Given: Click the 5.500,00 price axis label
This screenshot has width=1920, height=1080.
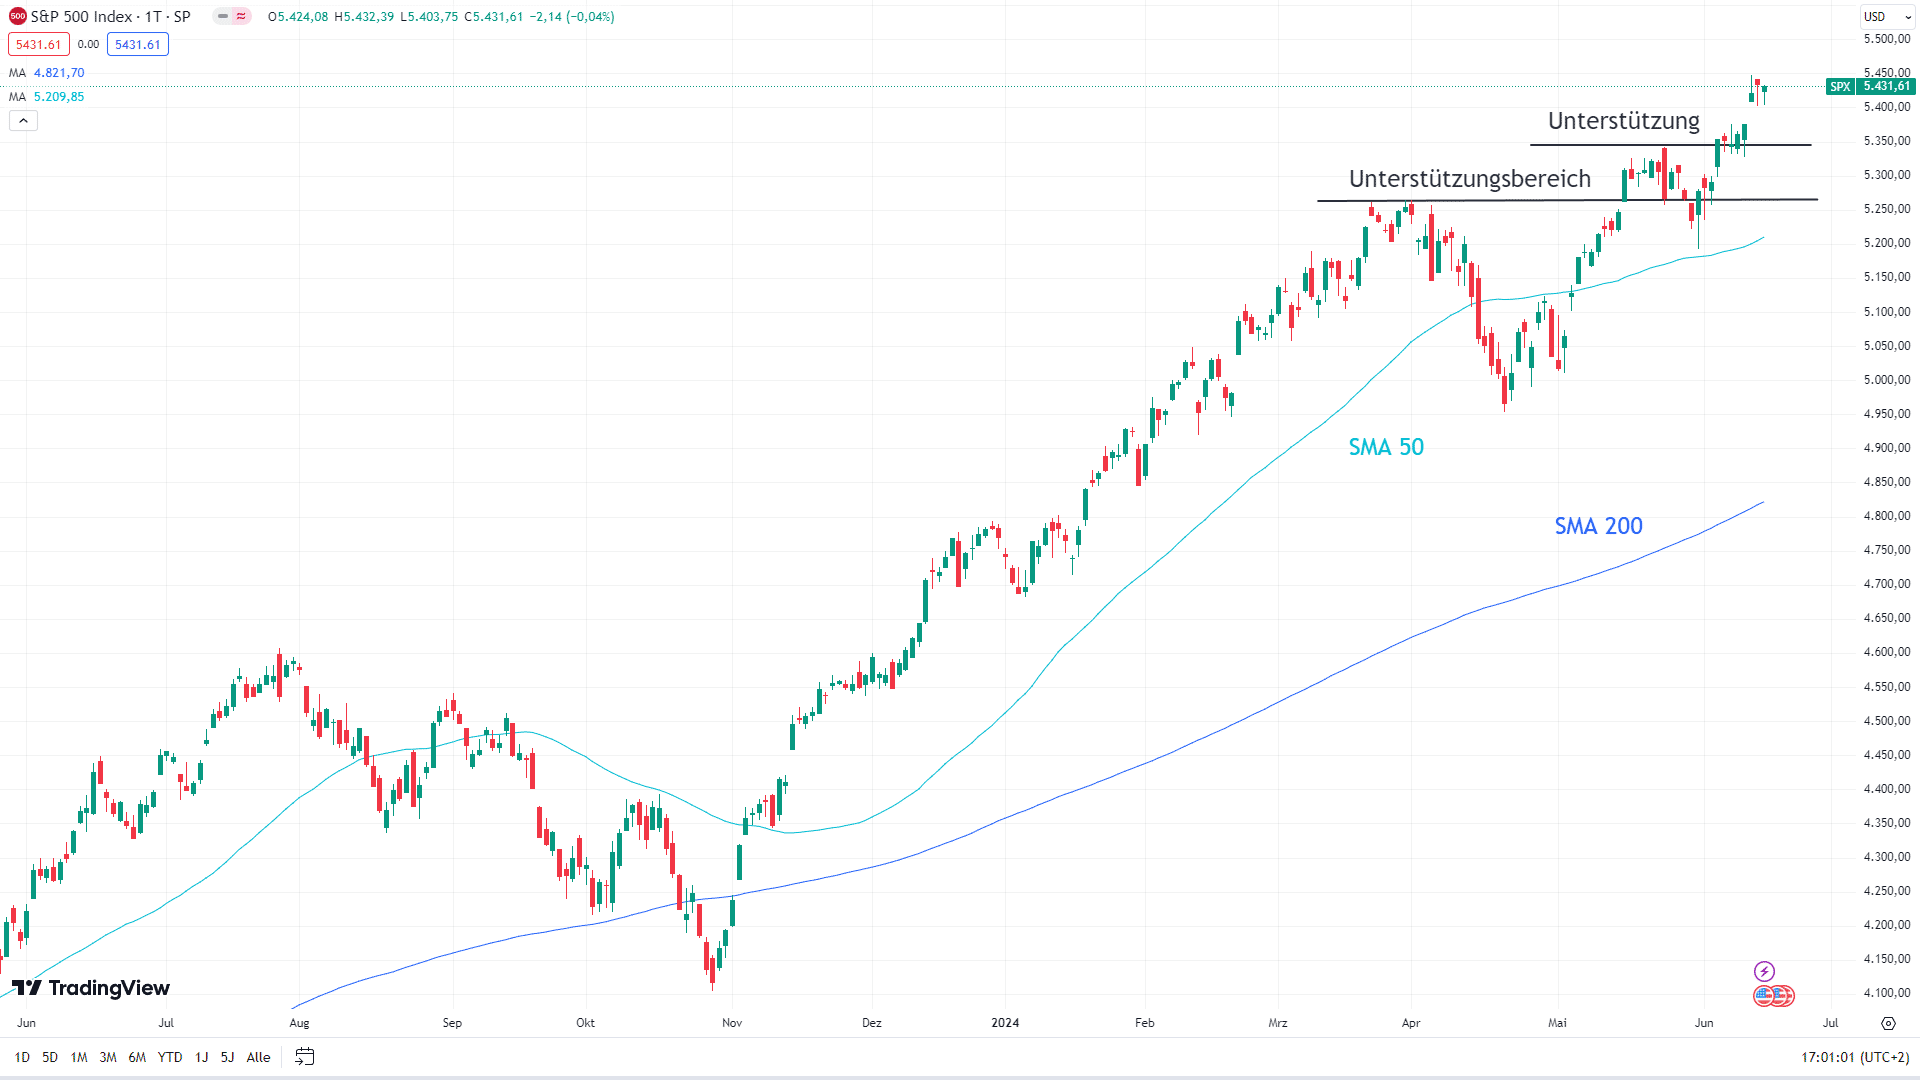Looking at the screenshot, I should coord(1887,39).
